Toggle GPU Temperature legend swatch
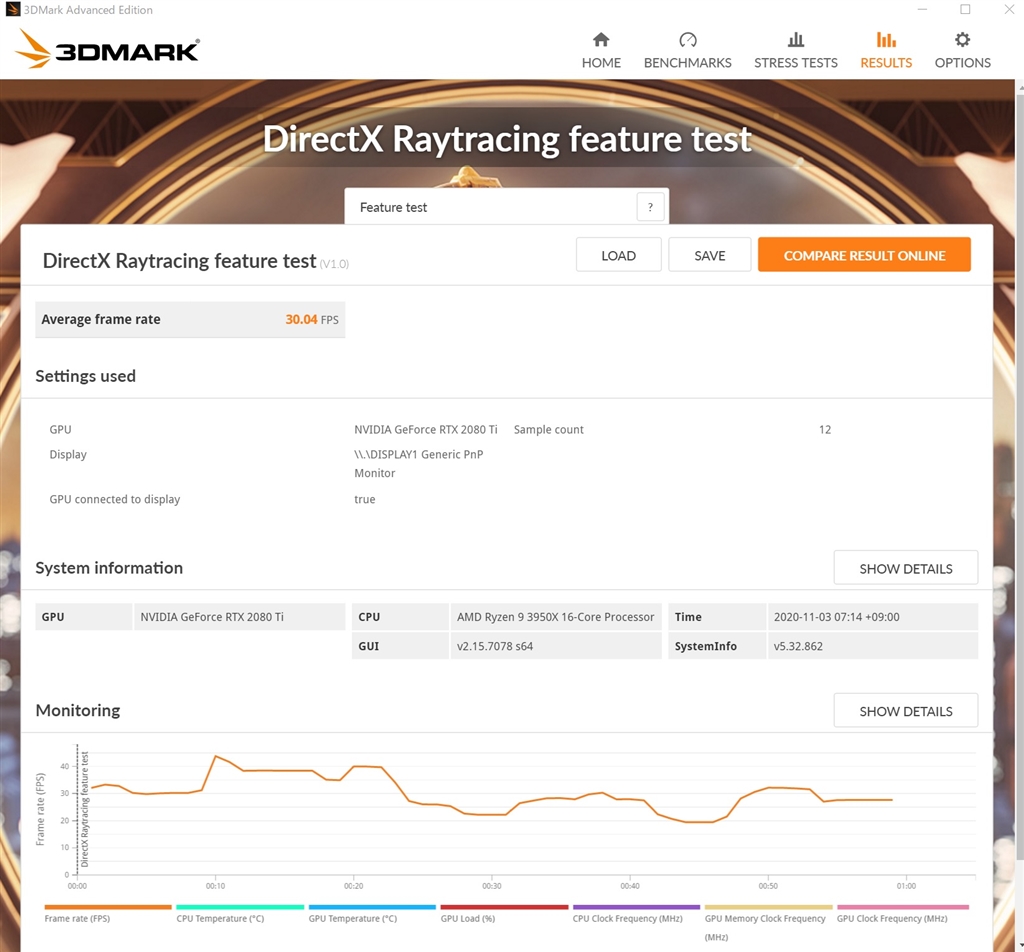The height and width of the screenshot is (952, 1024). pyautogui.click(x=372, y=907)
